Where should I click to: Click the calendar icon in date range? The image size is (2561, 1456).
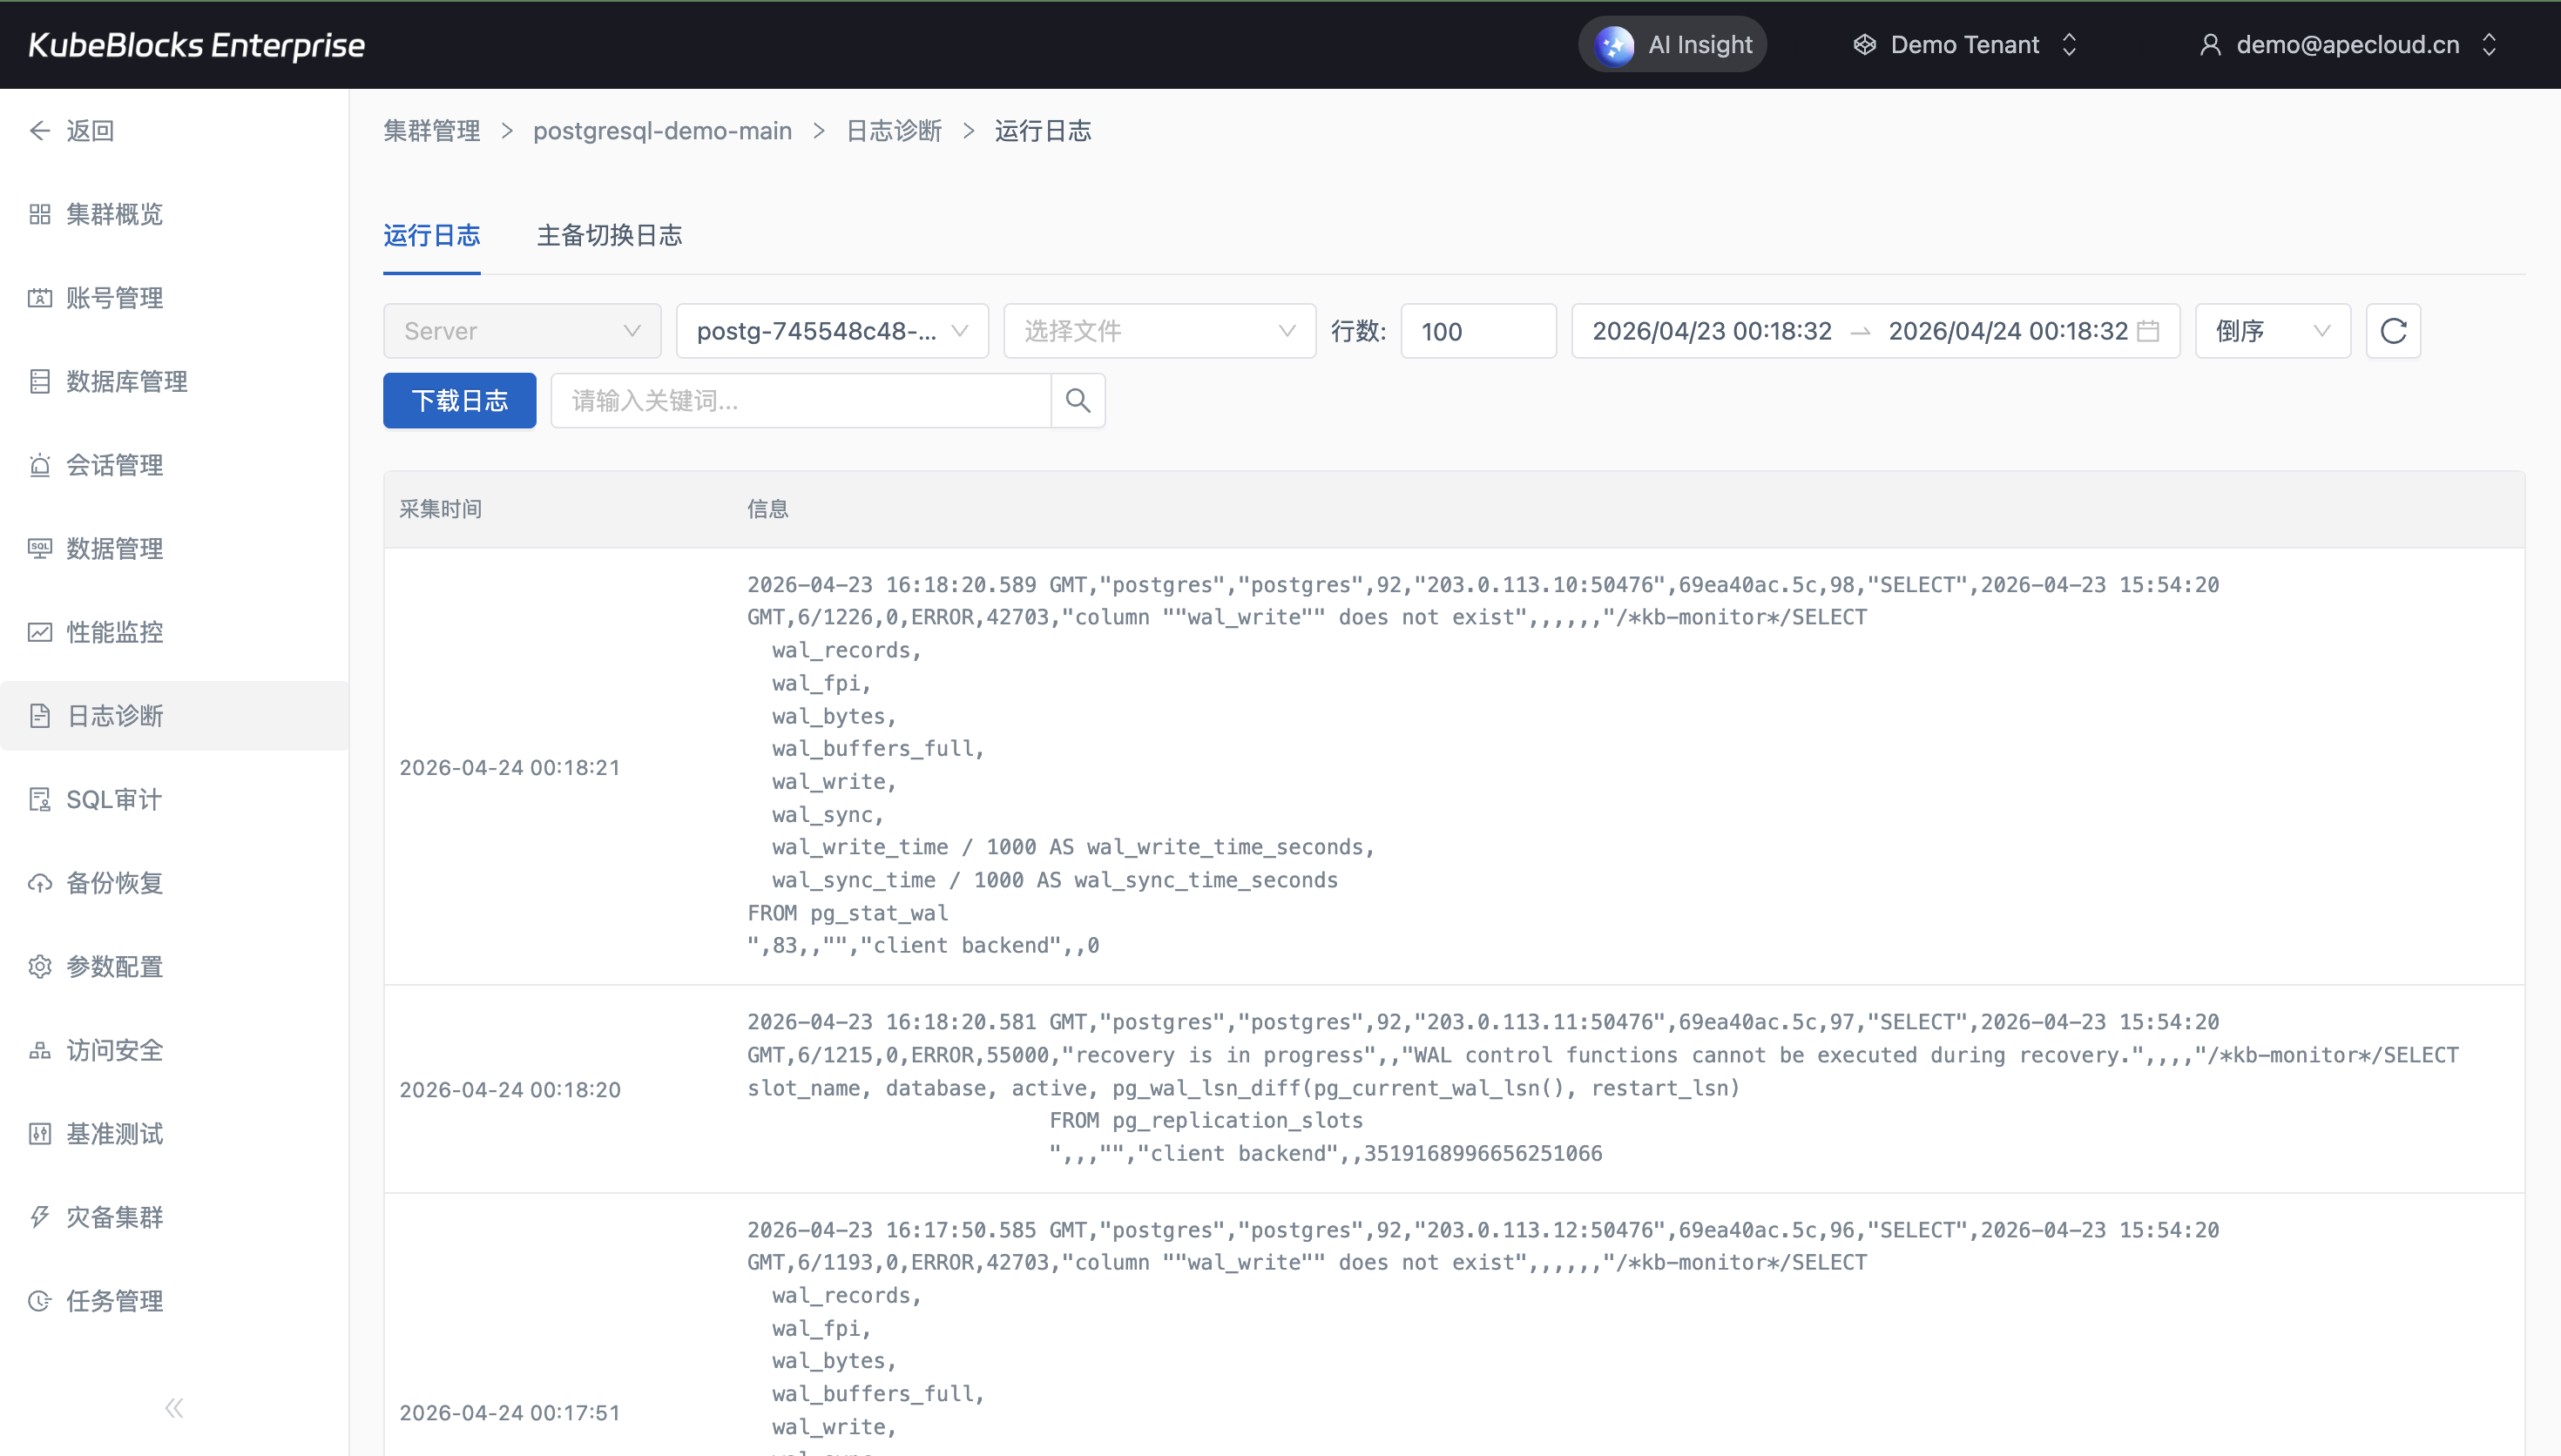(2147, 331)
